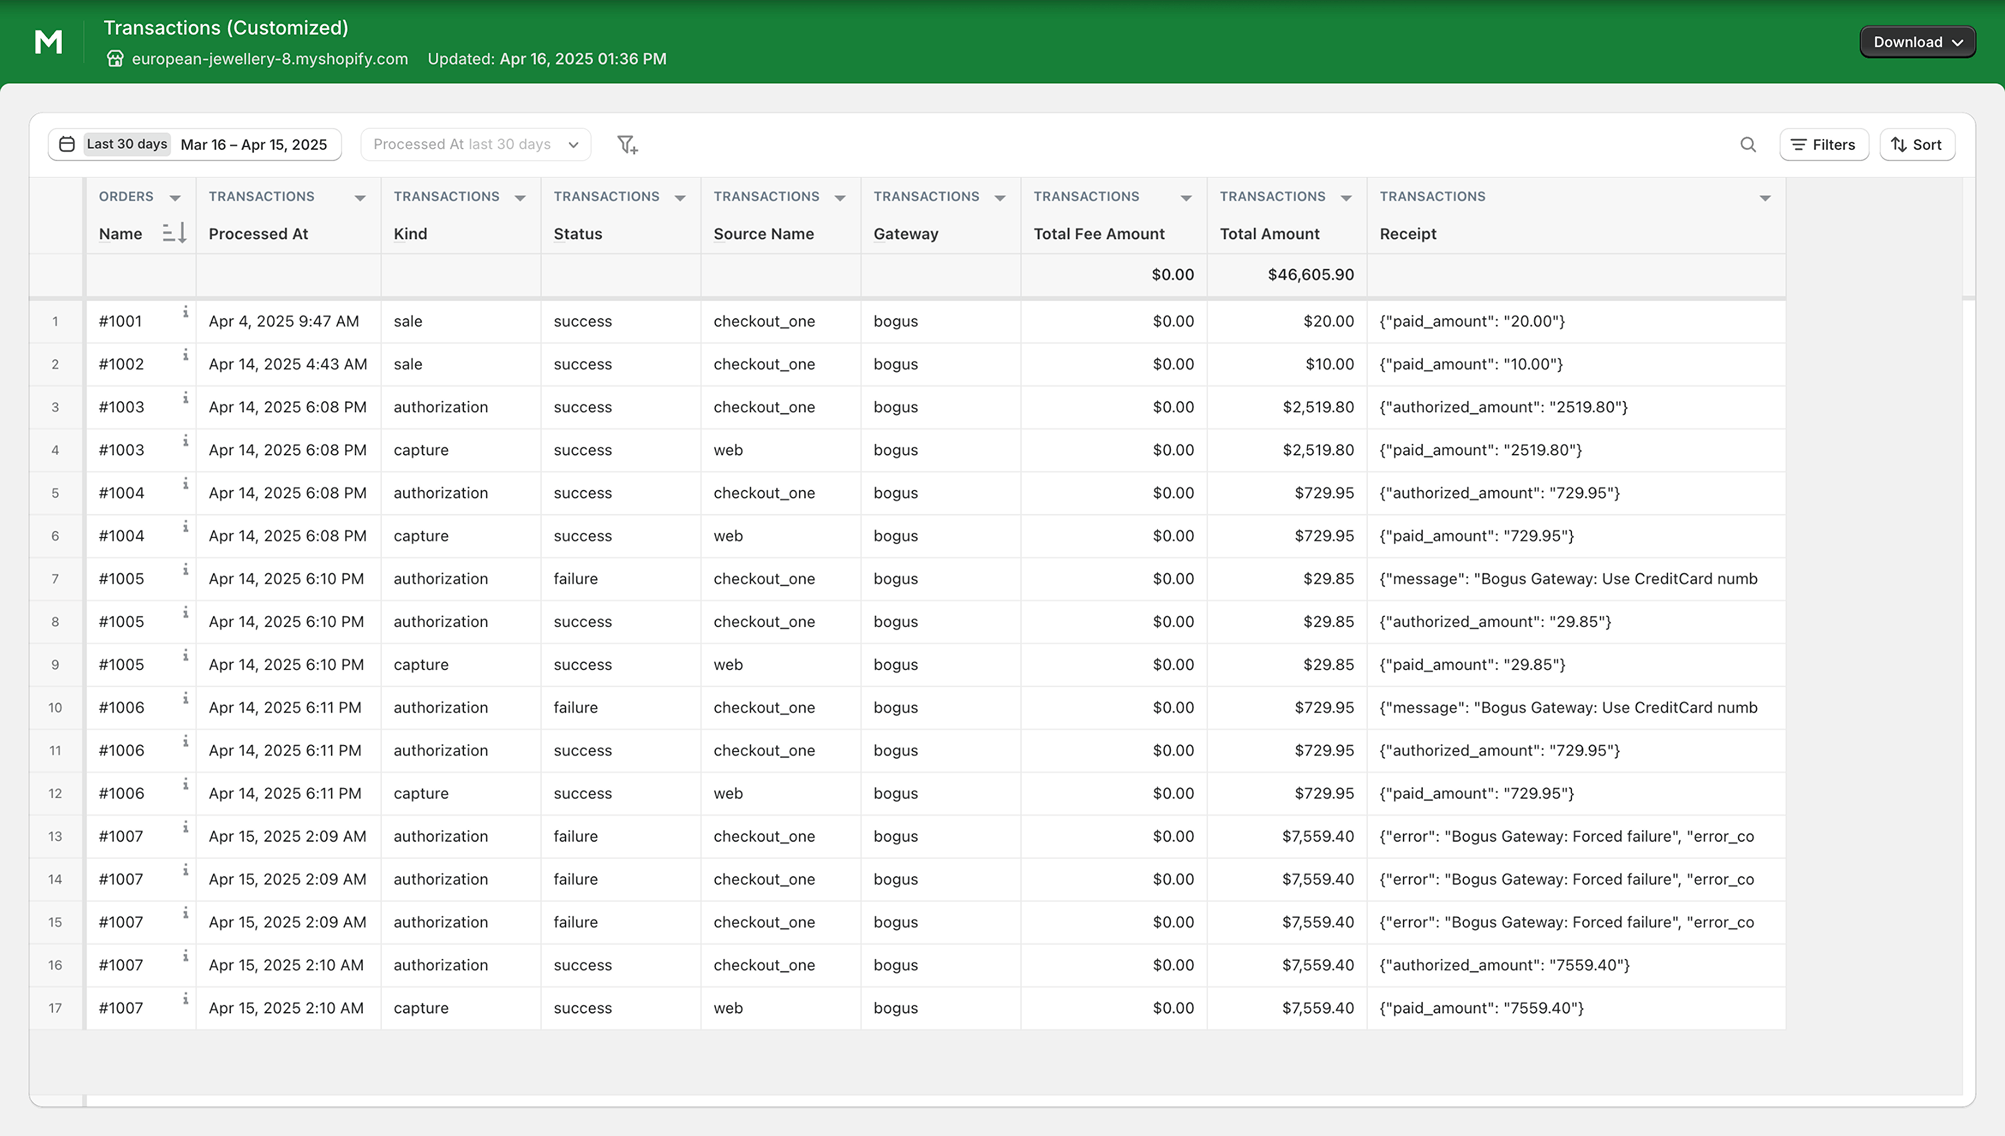Click the add filter funnel icon
The image size is (2005, 1136).
[x=628, y=144]
